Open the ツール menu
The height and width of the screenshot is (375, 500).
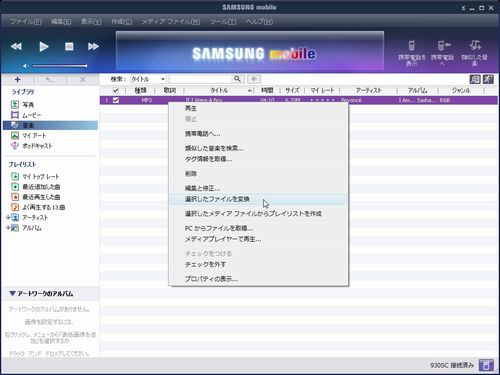(x=223, y=22)
